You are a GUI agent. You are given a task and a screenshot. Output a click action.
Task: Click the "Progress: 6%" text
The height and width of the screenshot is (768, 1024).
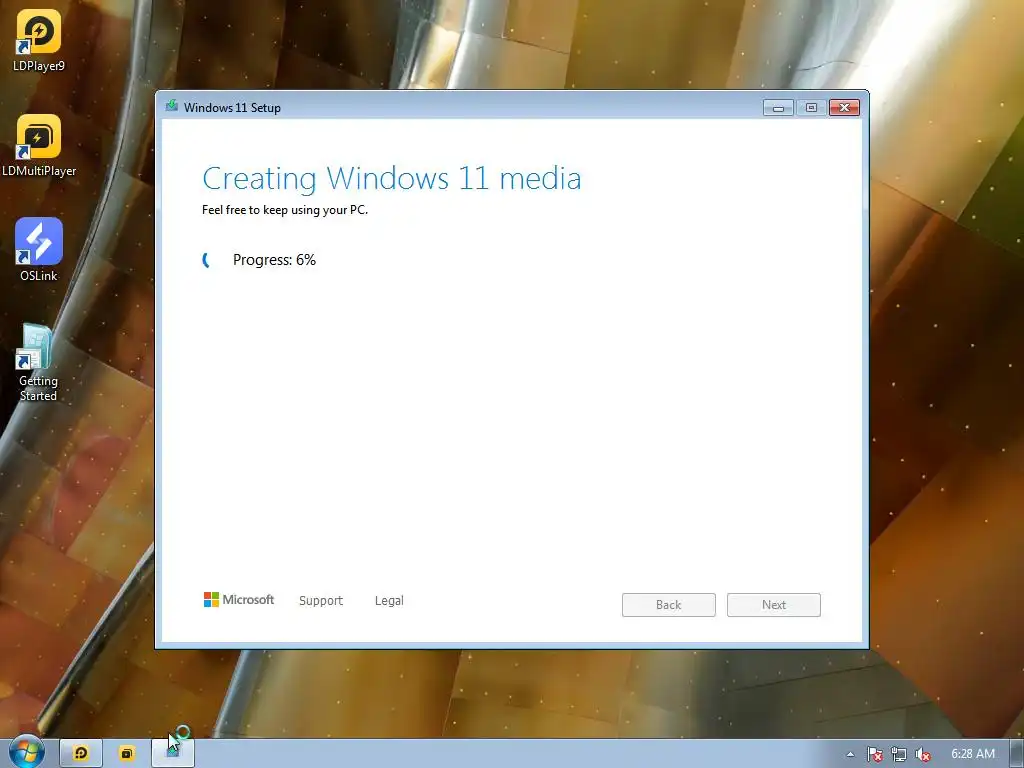pos(274,260)
